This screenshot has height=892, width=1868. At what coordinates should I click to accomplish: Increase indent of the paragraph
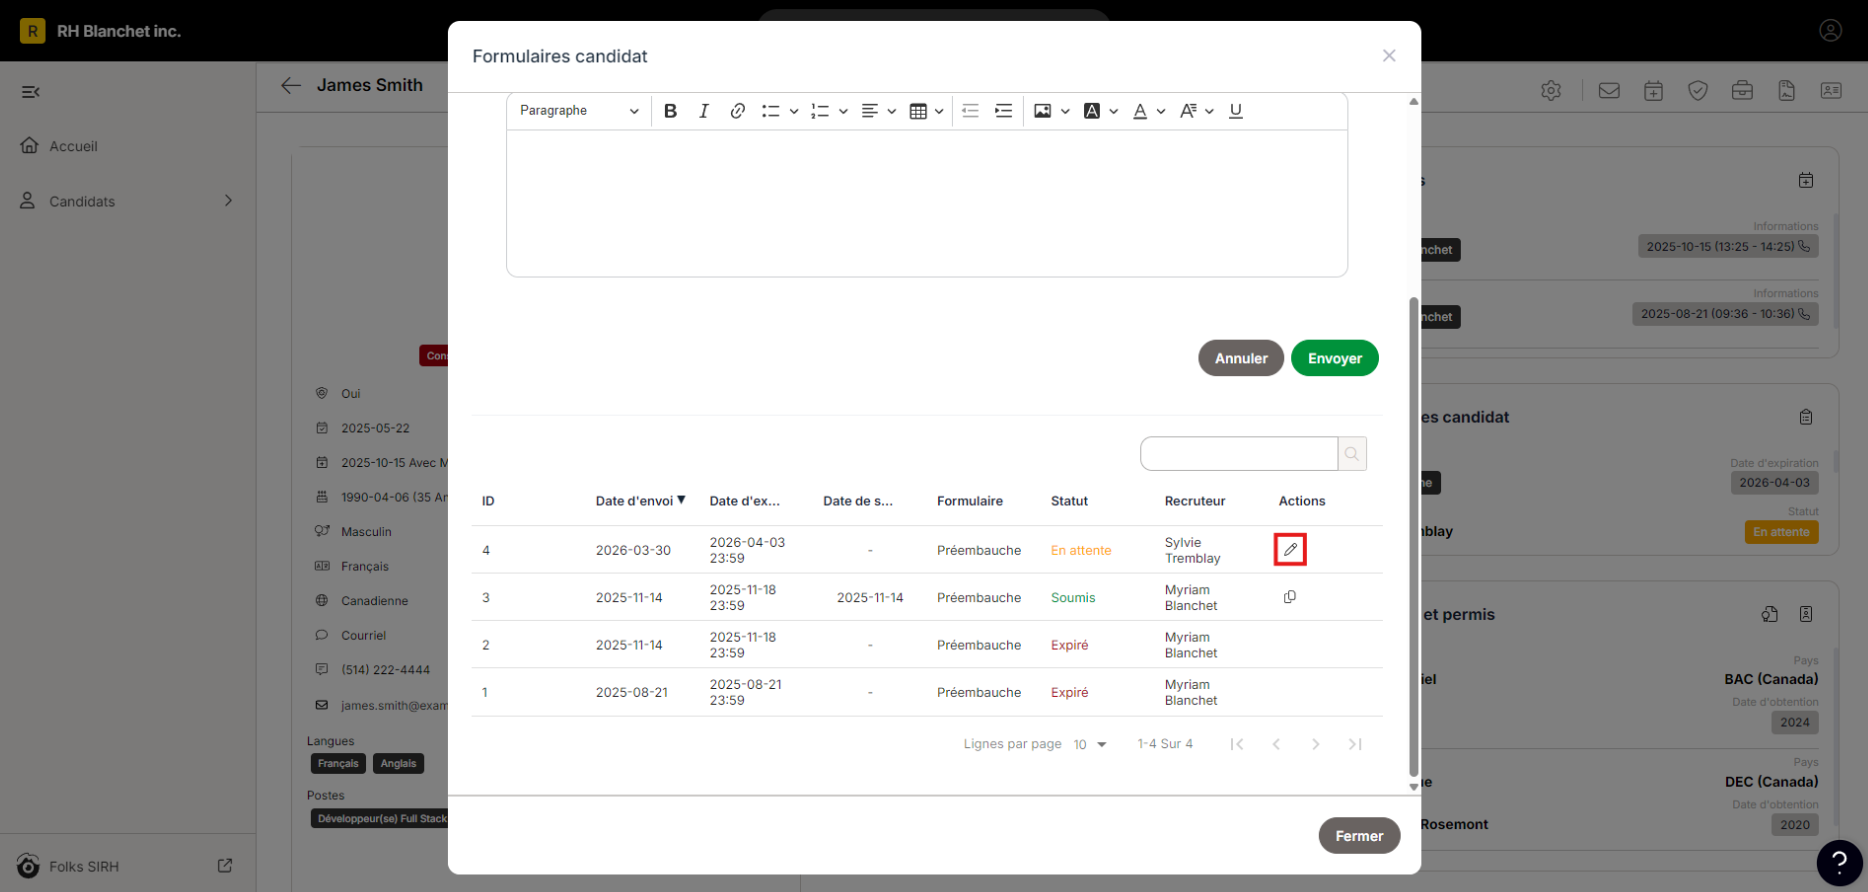coord(1003,111)
